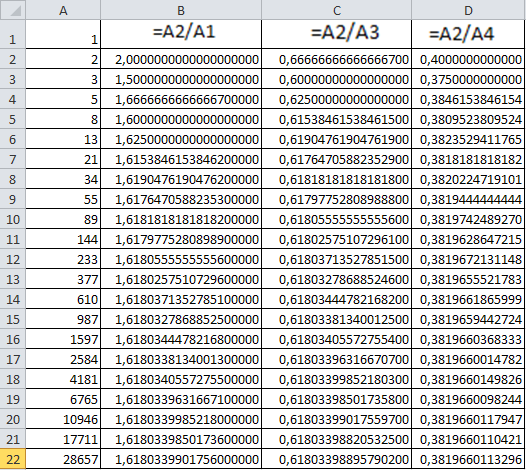Click cell with value 2,0000000000000000

pyautogui.click(x=181, y=59)
